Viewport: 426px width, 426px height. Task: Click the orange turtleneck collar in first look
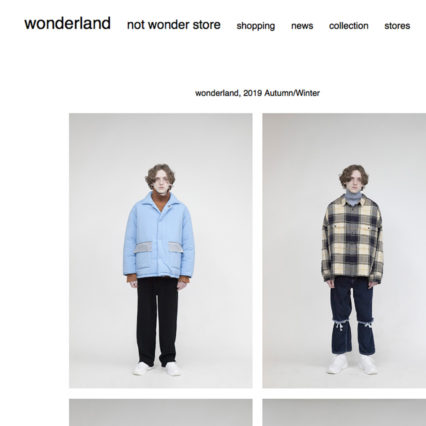tap(161, 201)
